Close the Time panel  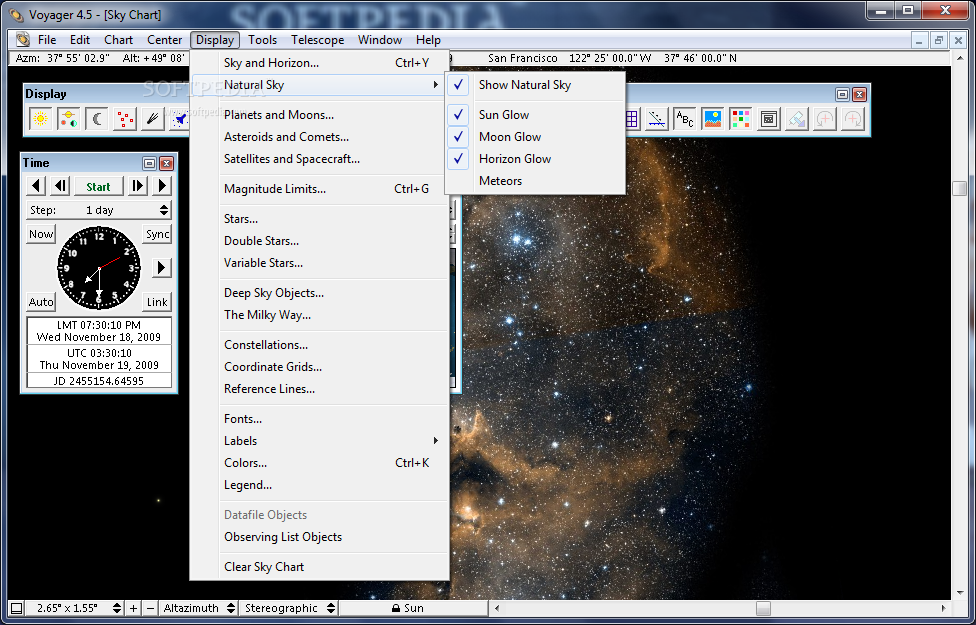point(166,164)
